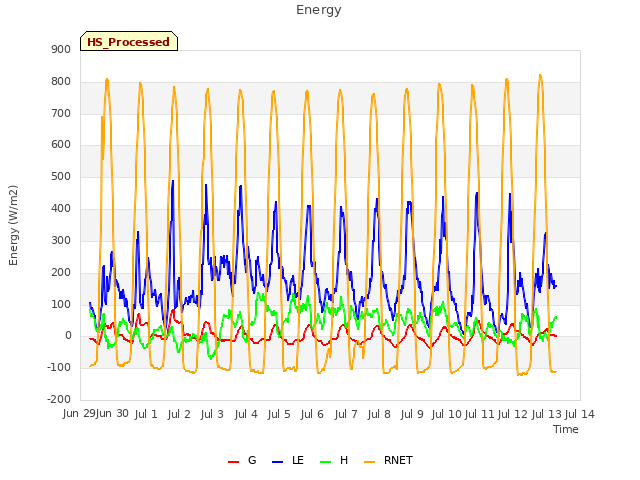Click the Energy (W/m2) y-axis label
The width and height of the screenshot is (640, 480).
coord(13,225)
